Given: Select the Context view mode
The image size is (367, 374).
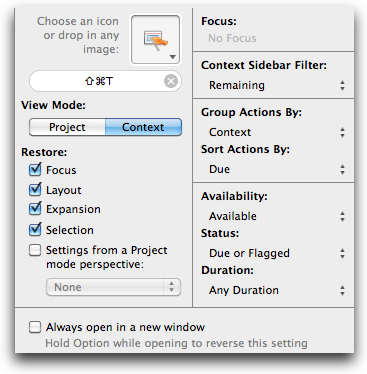Looking at the screenshot, I should [143, 127].
